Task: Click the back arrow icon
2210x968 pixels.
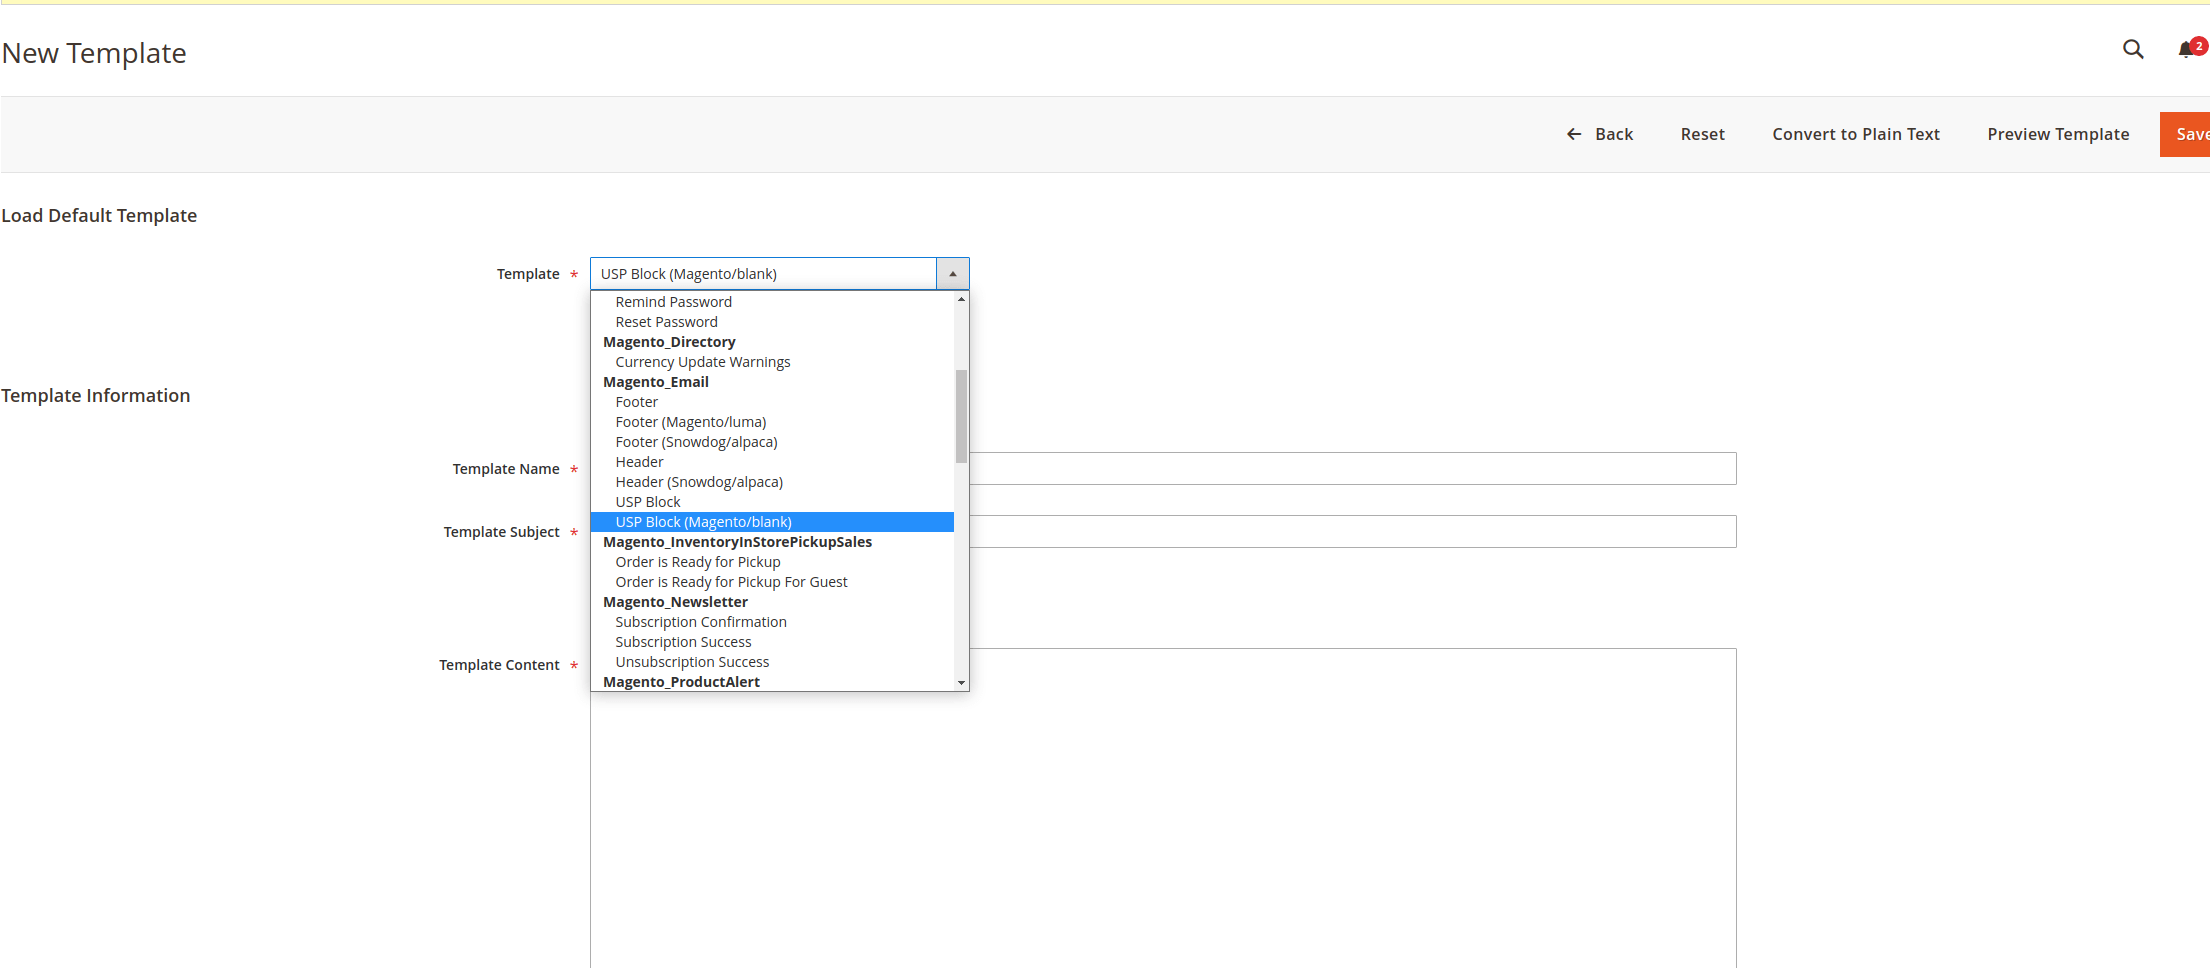Action: 1573,133
